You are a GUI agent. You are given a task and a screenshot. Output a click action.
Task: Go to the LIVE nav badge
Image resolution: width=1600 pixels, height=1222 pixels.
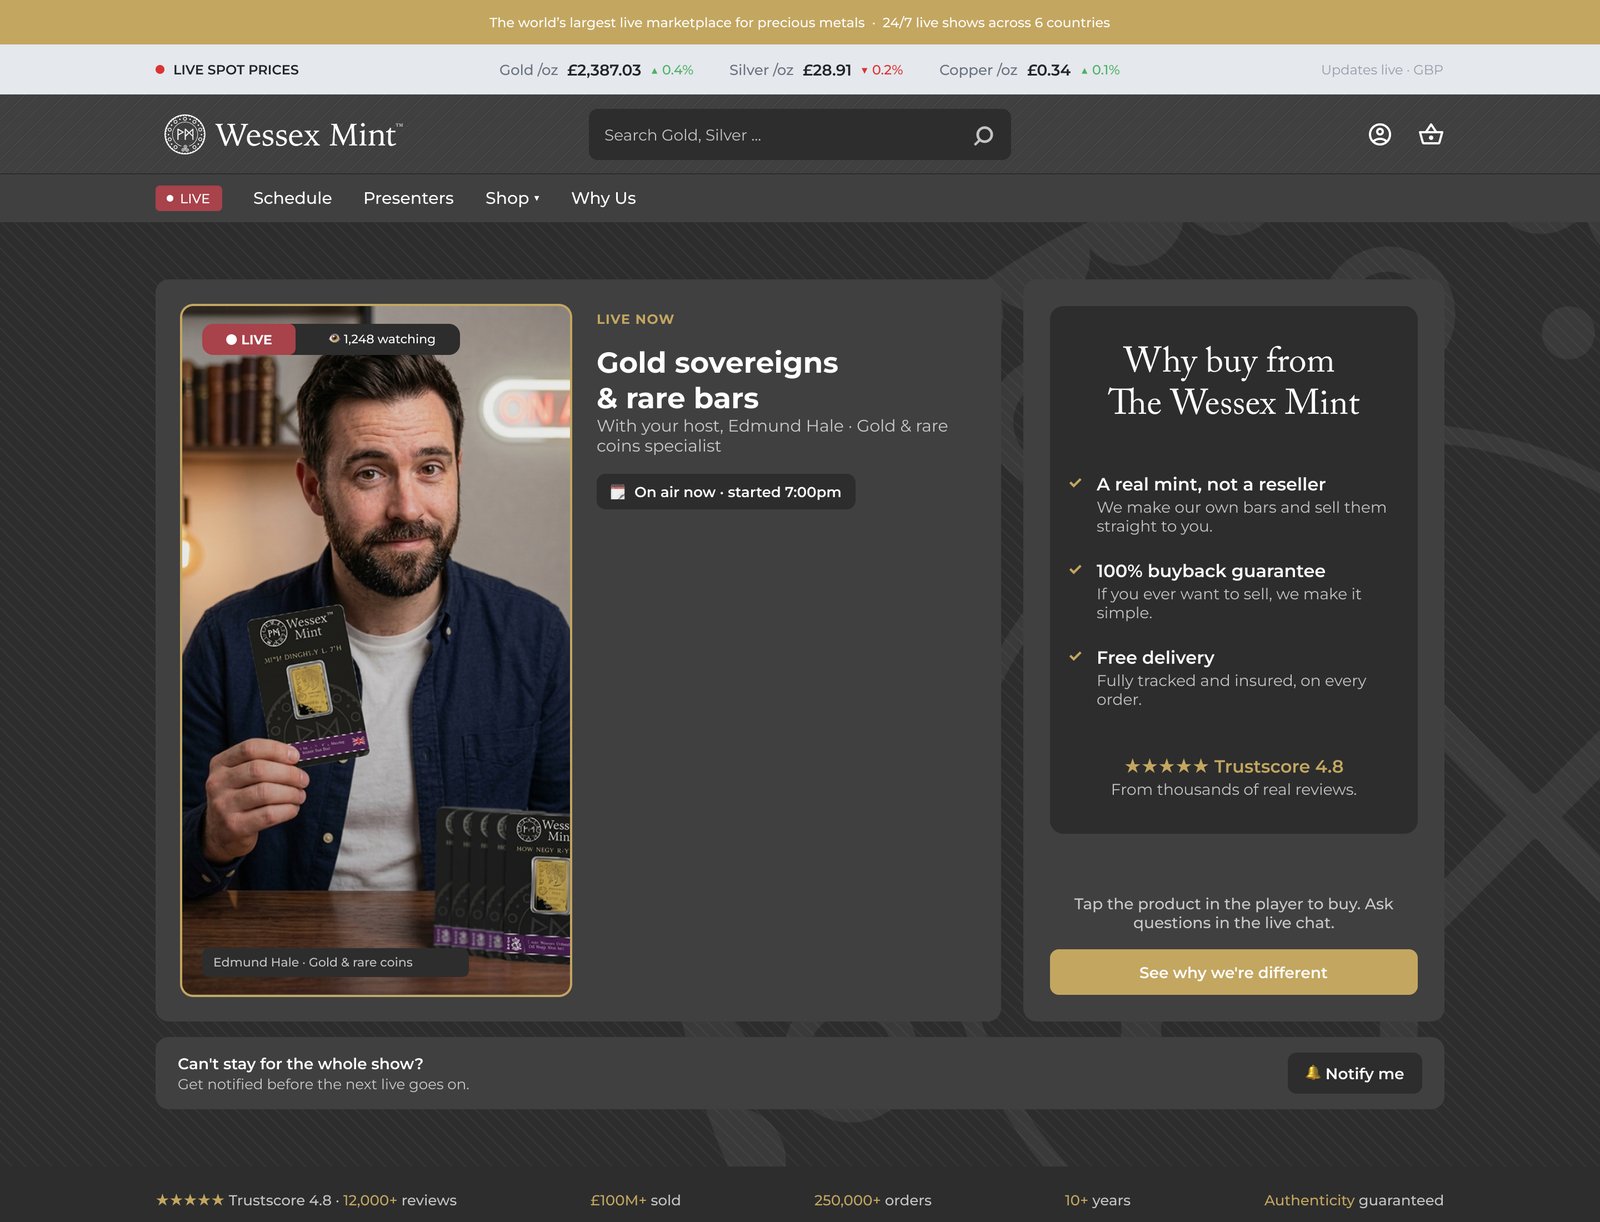click(189, 198)
